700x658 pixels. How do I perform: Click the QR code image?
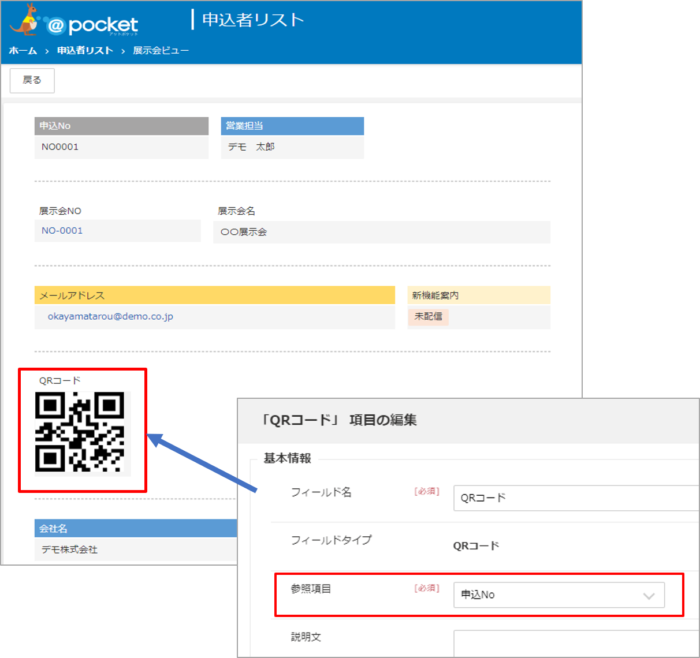click(x=80, y=432)
